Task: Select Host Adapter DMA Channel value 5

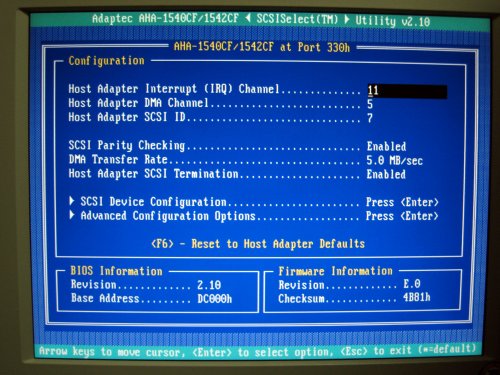Action: pos(370,104)
